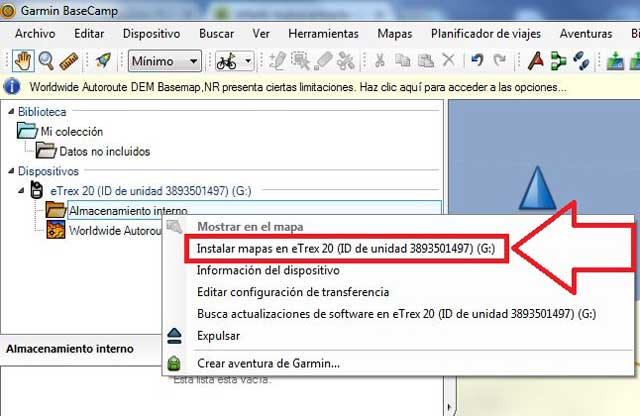This screenshot has height=416, width=640.
Task: Create a new track footprints icon
Action: (581, 61)
